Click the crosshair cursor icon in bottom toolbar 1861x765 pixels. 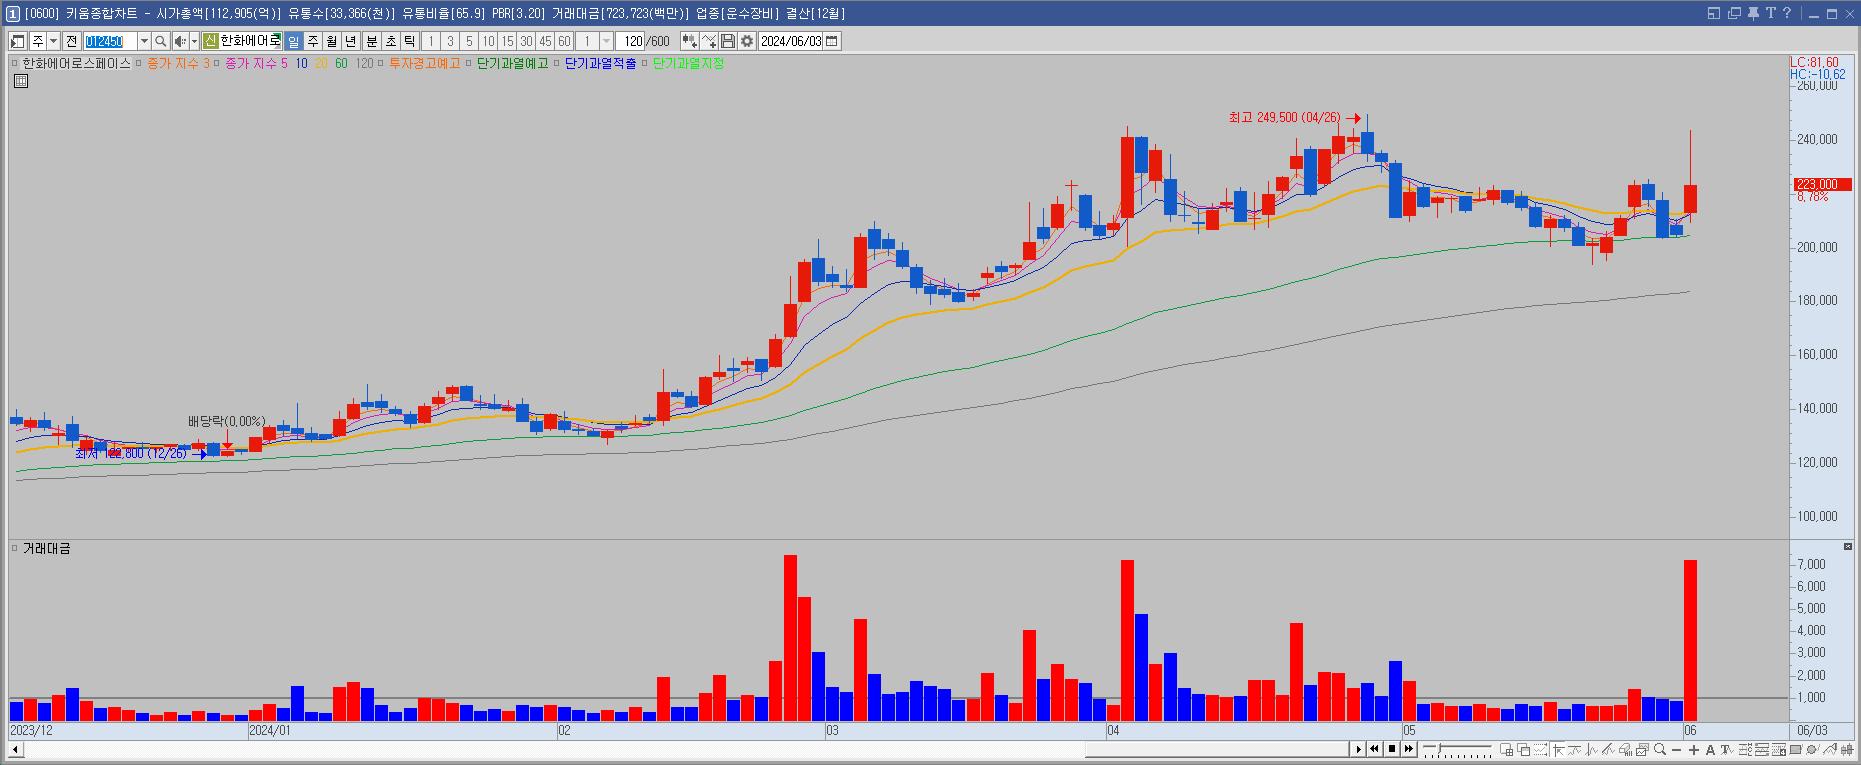click(1558, 750)
